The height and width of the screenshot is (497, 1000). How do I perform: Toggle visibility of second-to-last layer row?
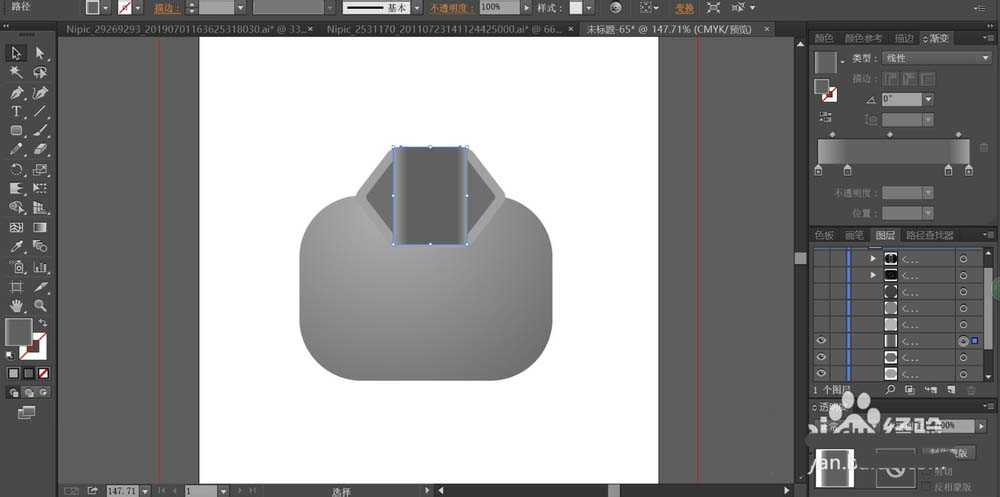820,357
